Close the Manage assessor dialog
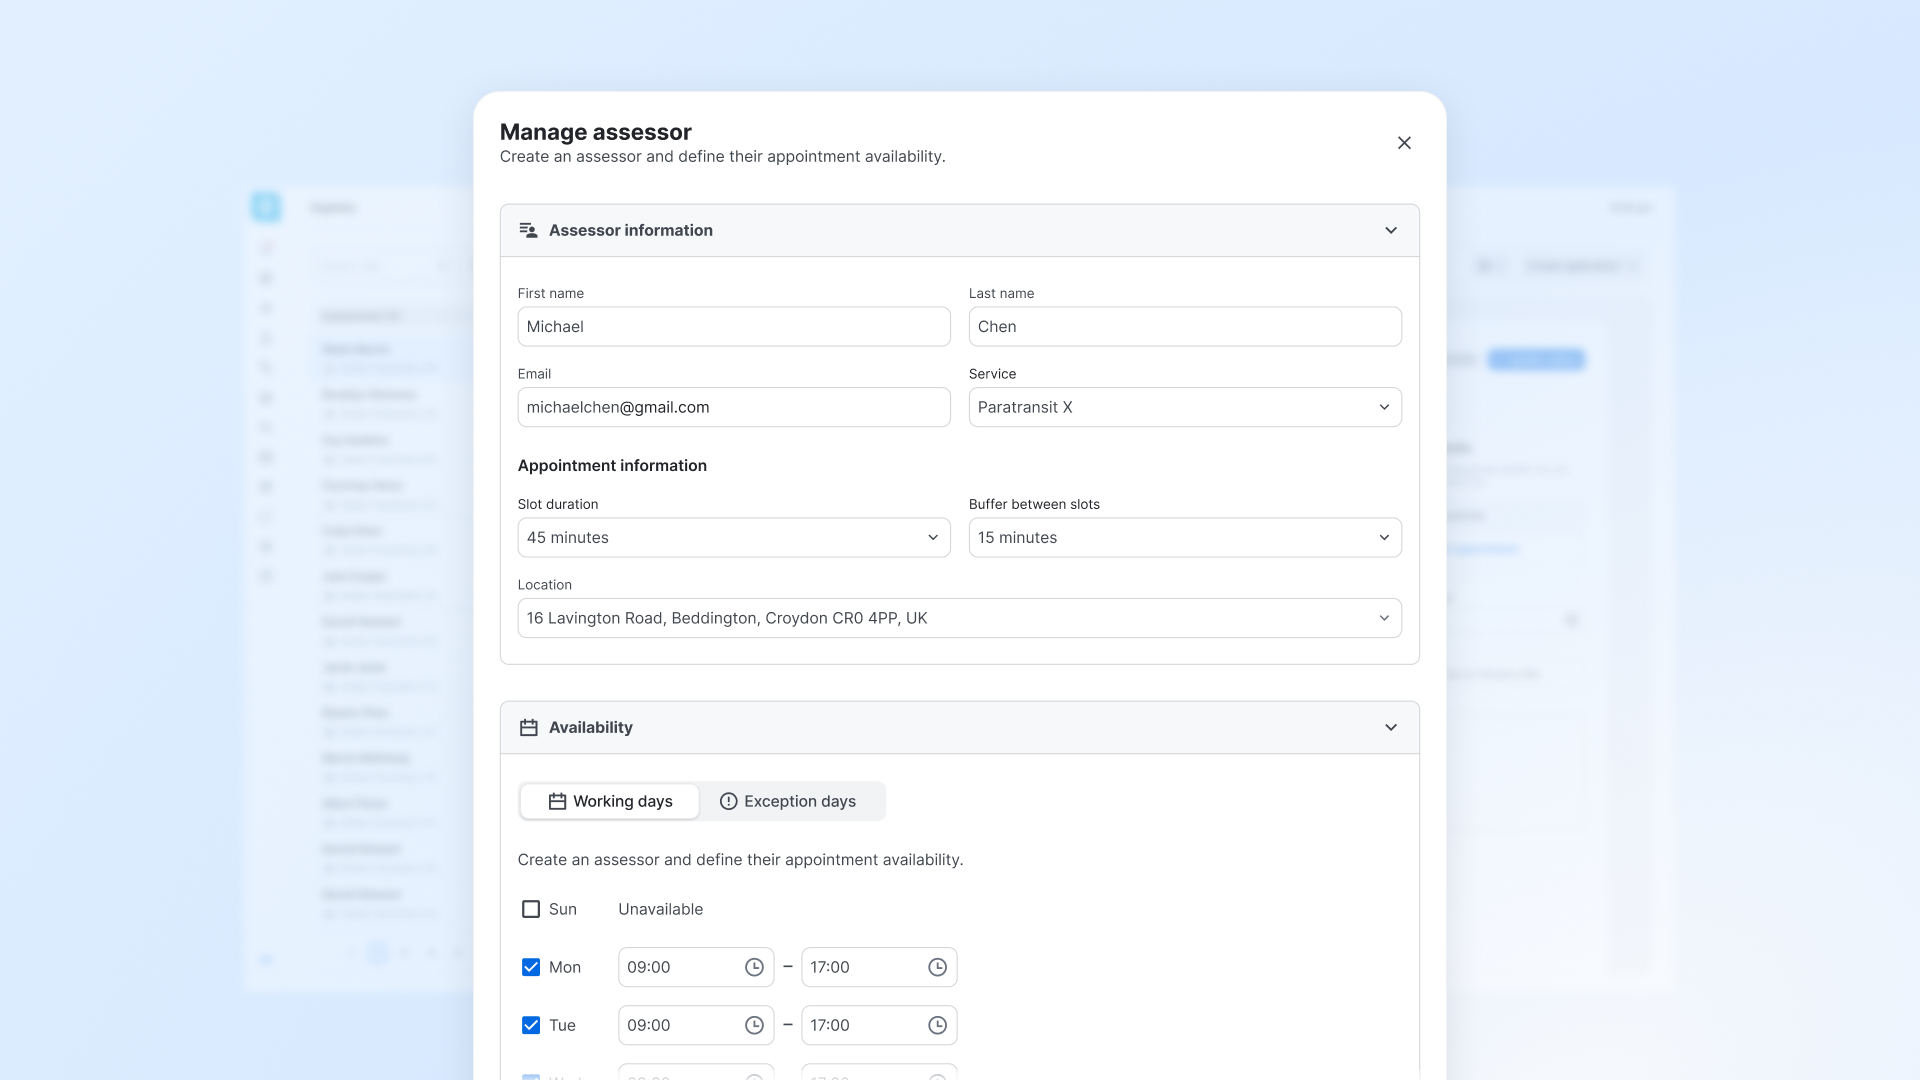This screenshot has height=1080, width=1920. [x=1404, y=143]
